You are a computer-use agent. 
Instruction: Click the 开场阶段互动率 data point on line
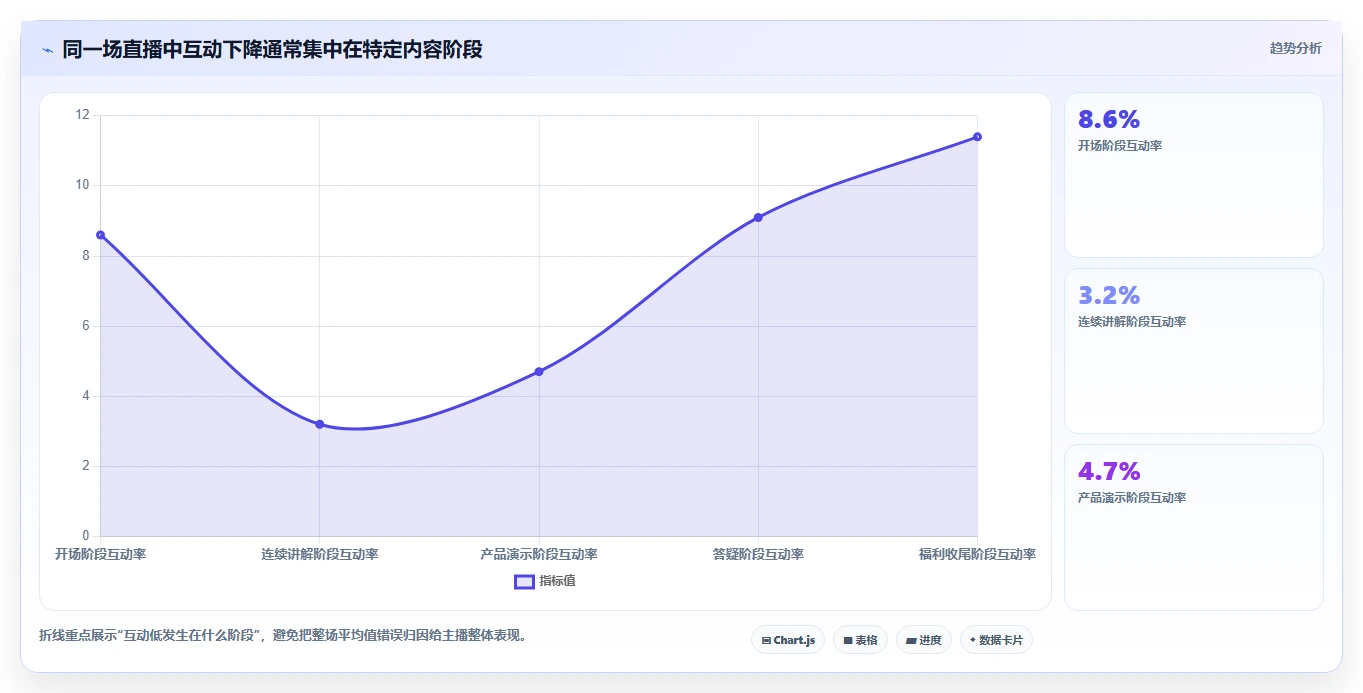point(100,235)
